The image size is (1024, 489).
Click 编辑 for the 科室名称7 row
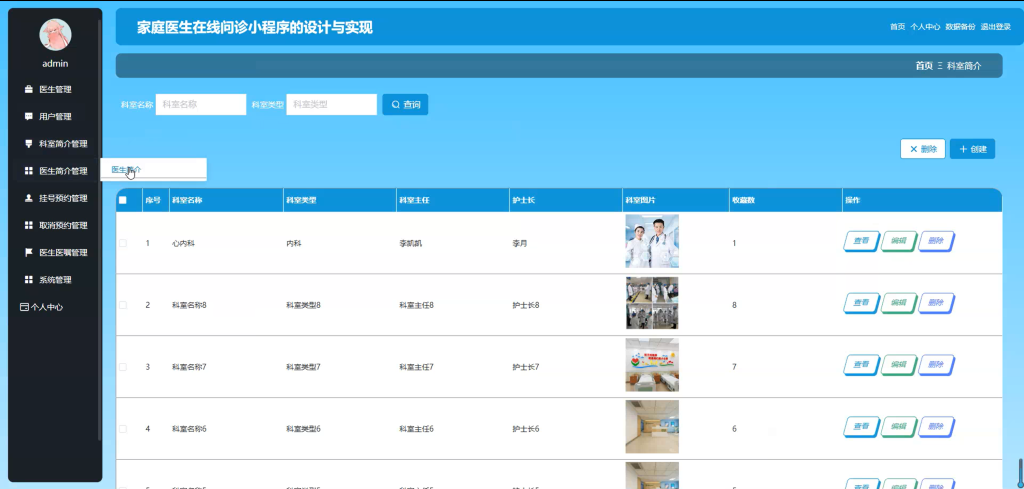point(899,365)
